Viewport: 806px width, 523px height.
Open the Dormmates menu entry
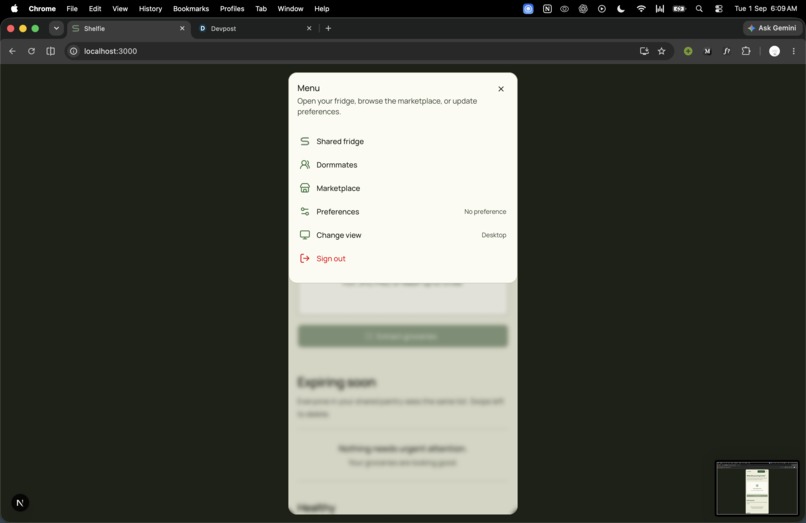point(402,165)
